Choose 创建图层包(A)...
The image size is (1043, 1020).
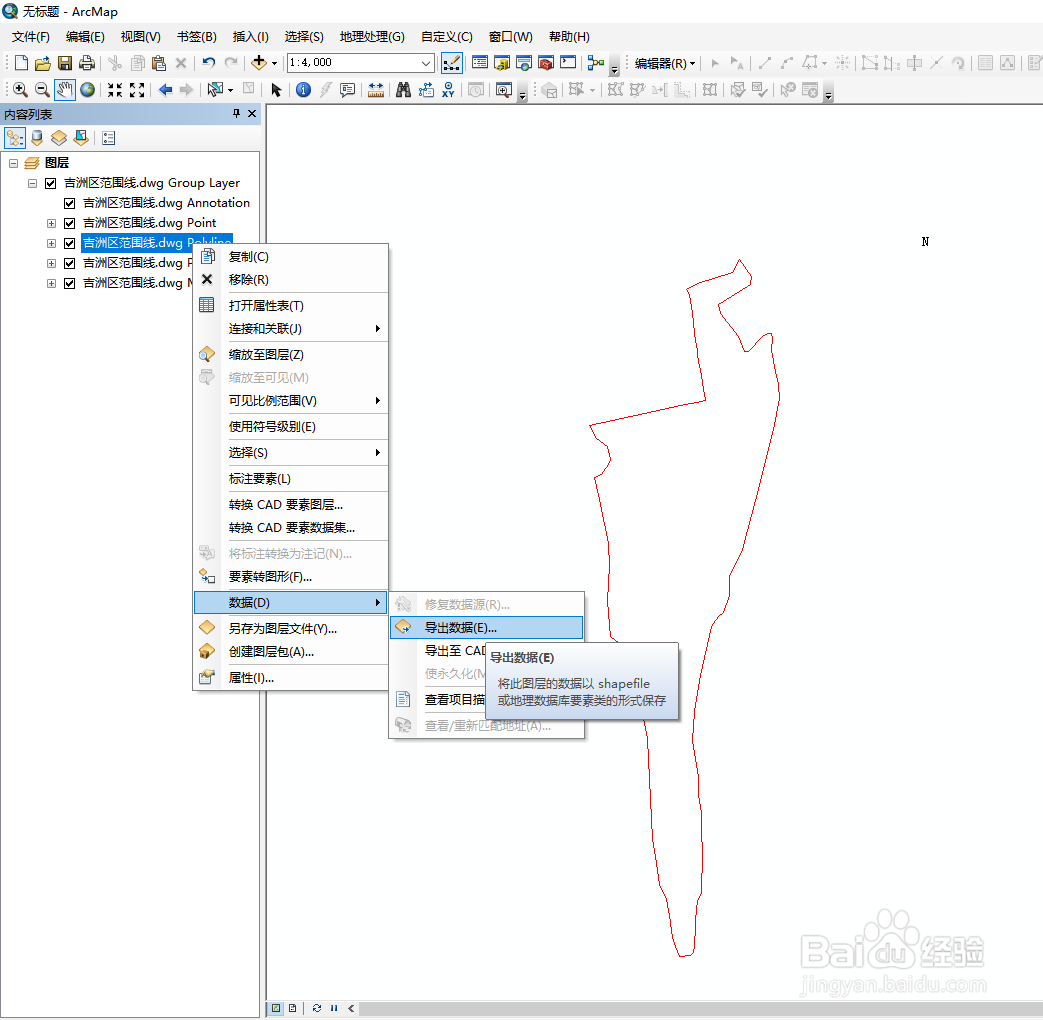(291, 651)
